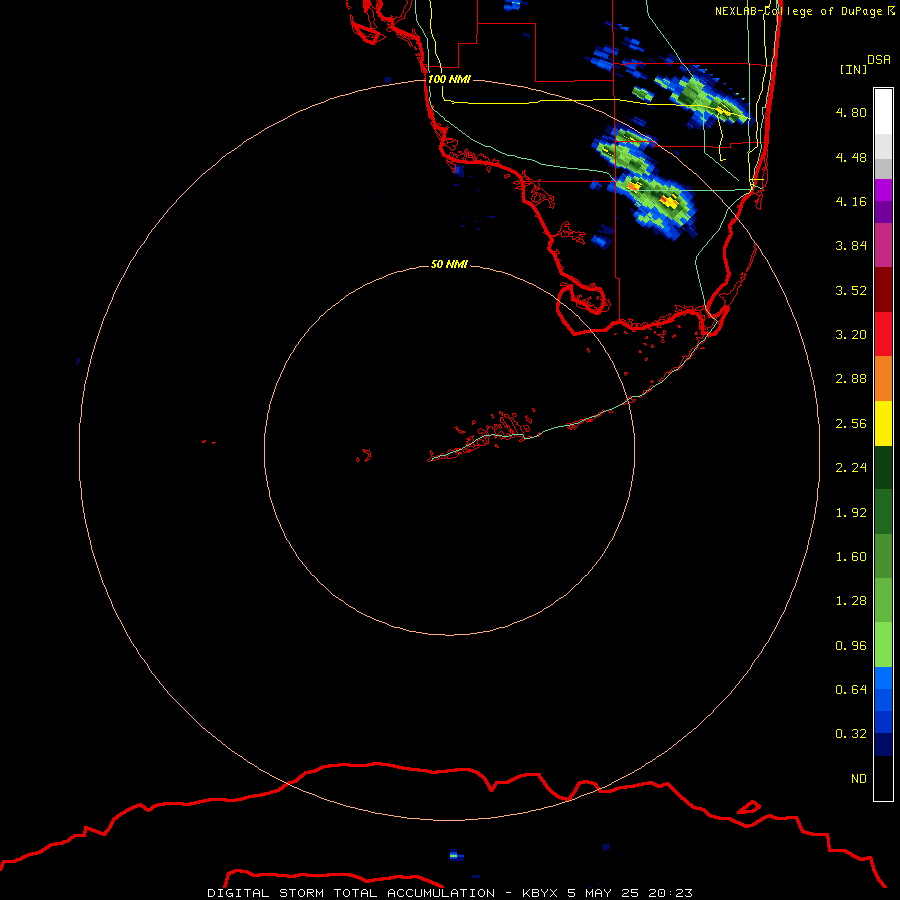Select the 4.48 legend value
Screen dimensions: 900x900
(x=851, y=157)
